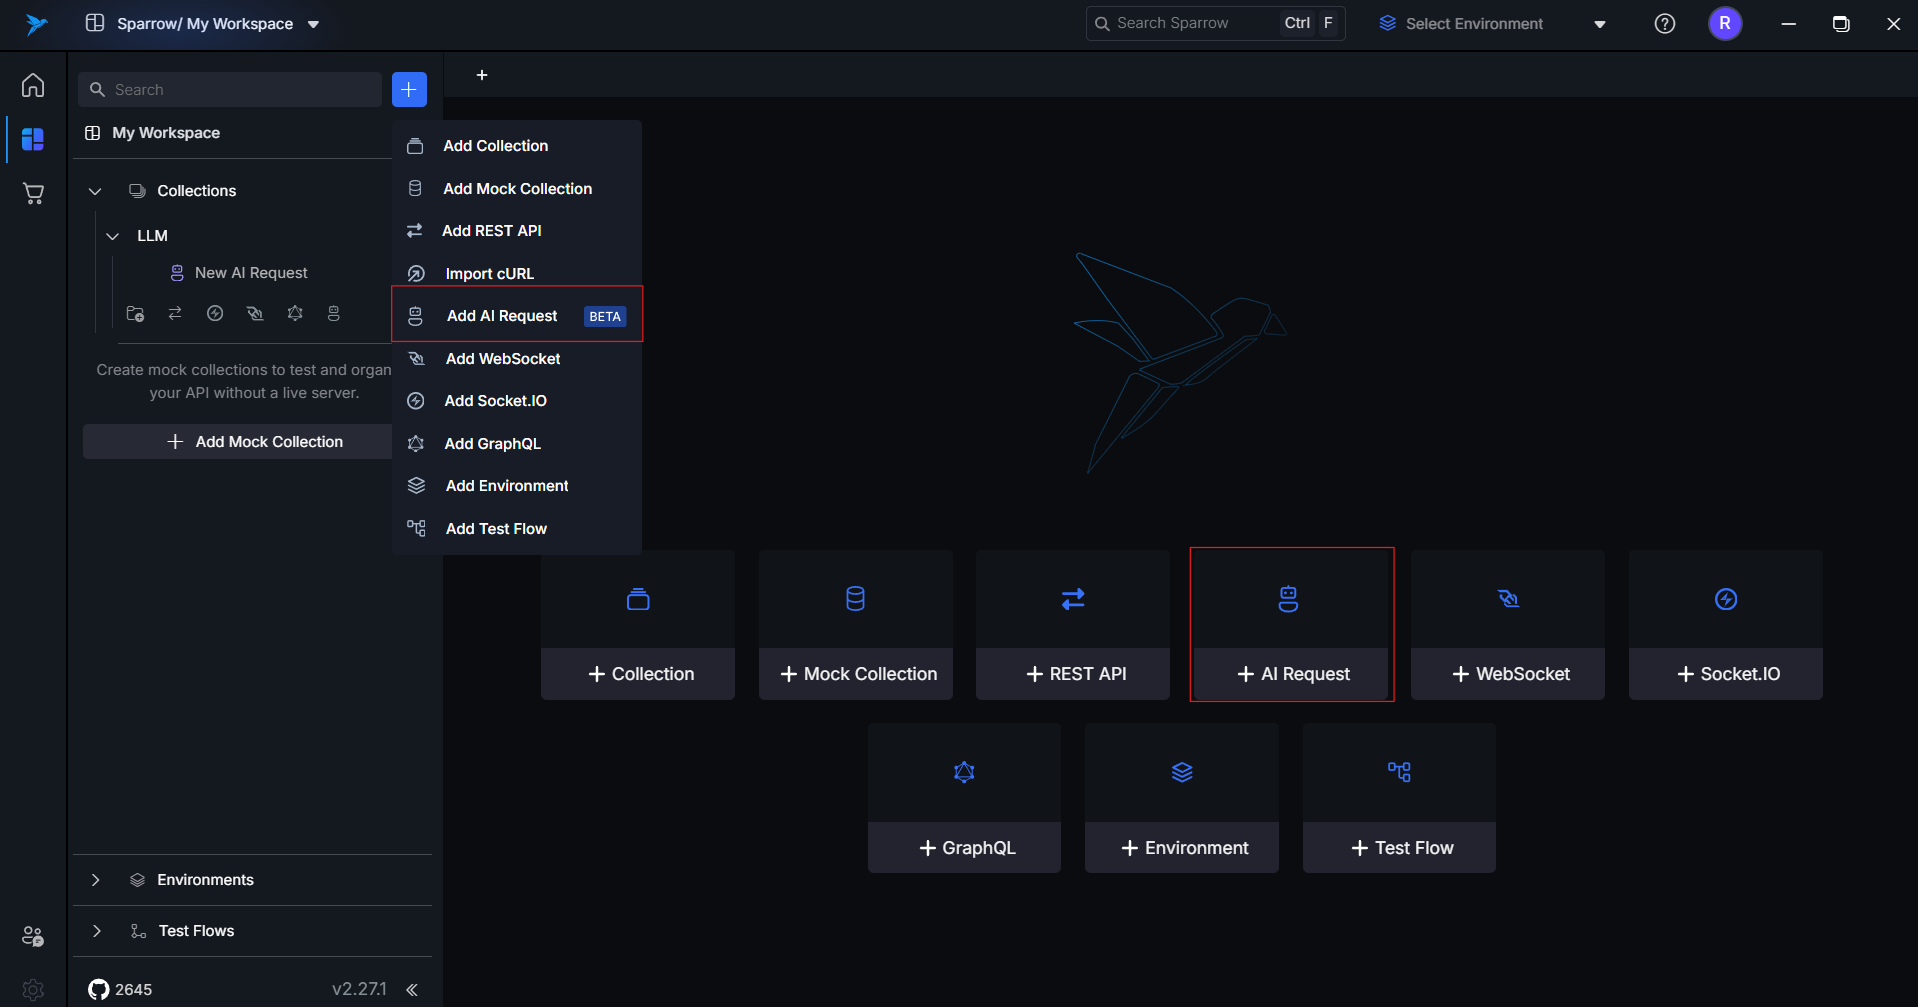
Task: Choose Add Mock Collection menu entry
Action: [x=516, y=189]
